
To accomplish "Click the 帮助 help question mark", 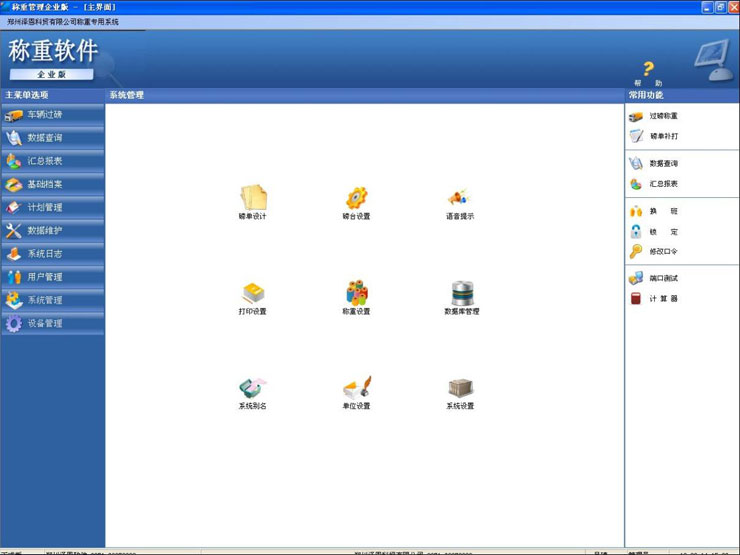I will click(x=648, y=73).
